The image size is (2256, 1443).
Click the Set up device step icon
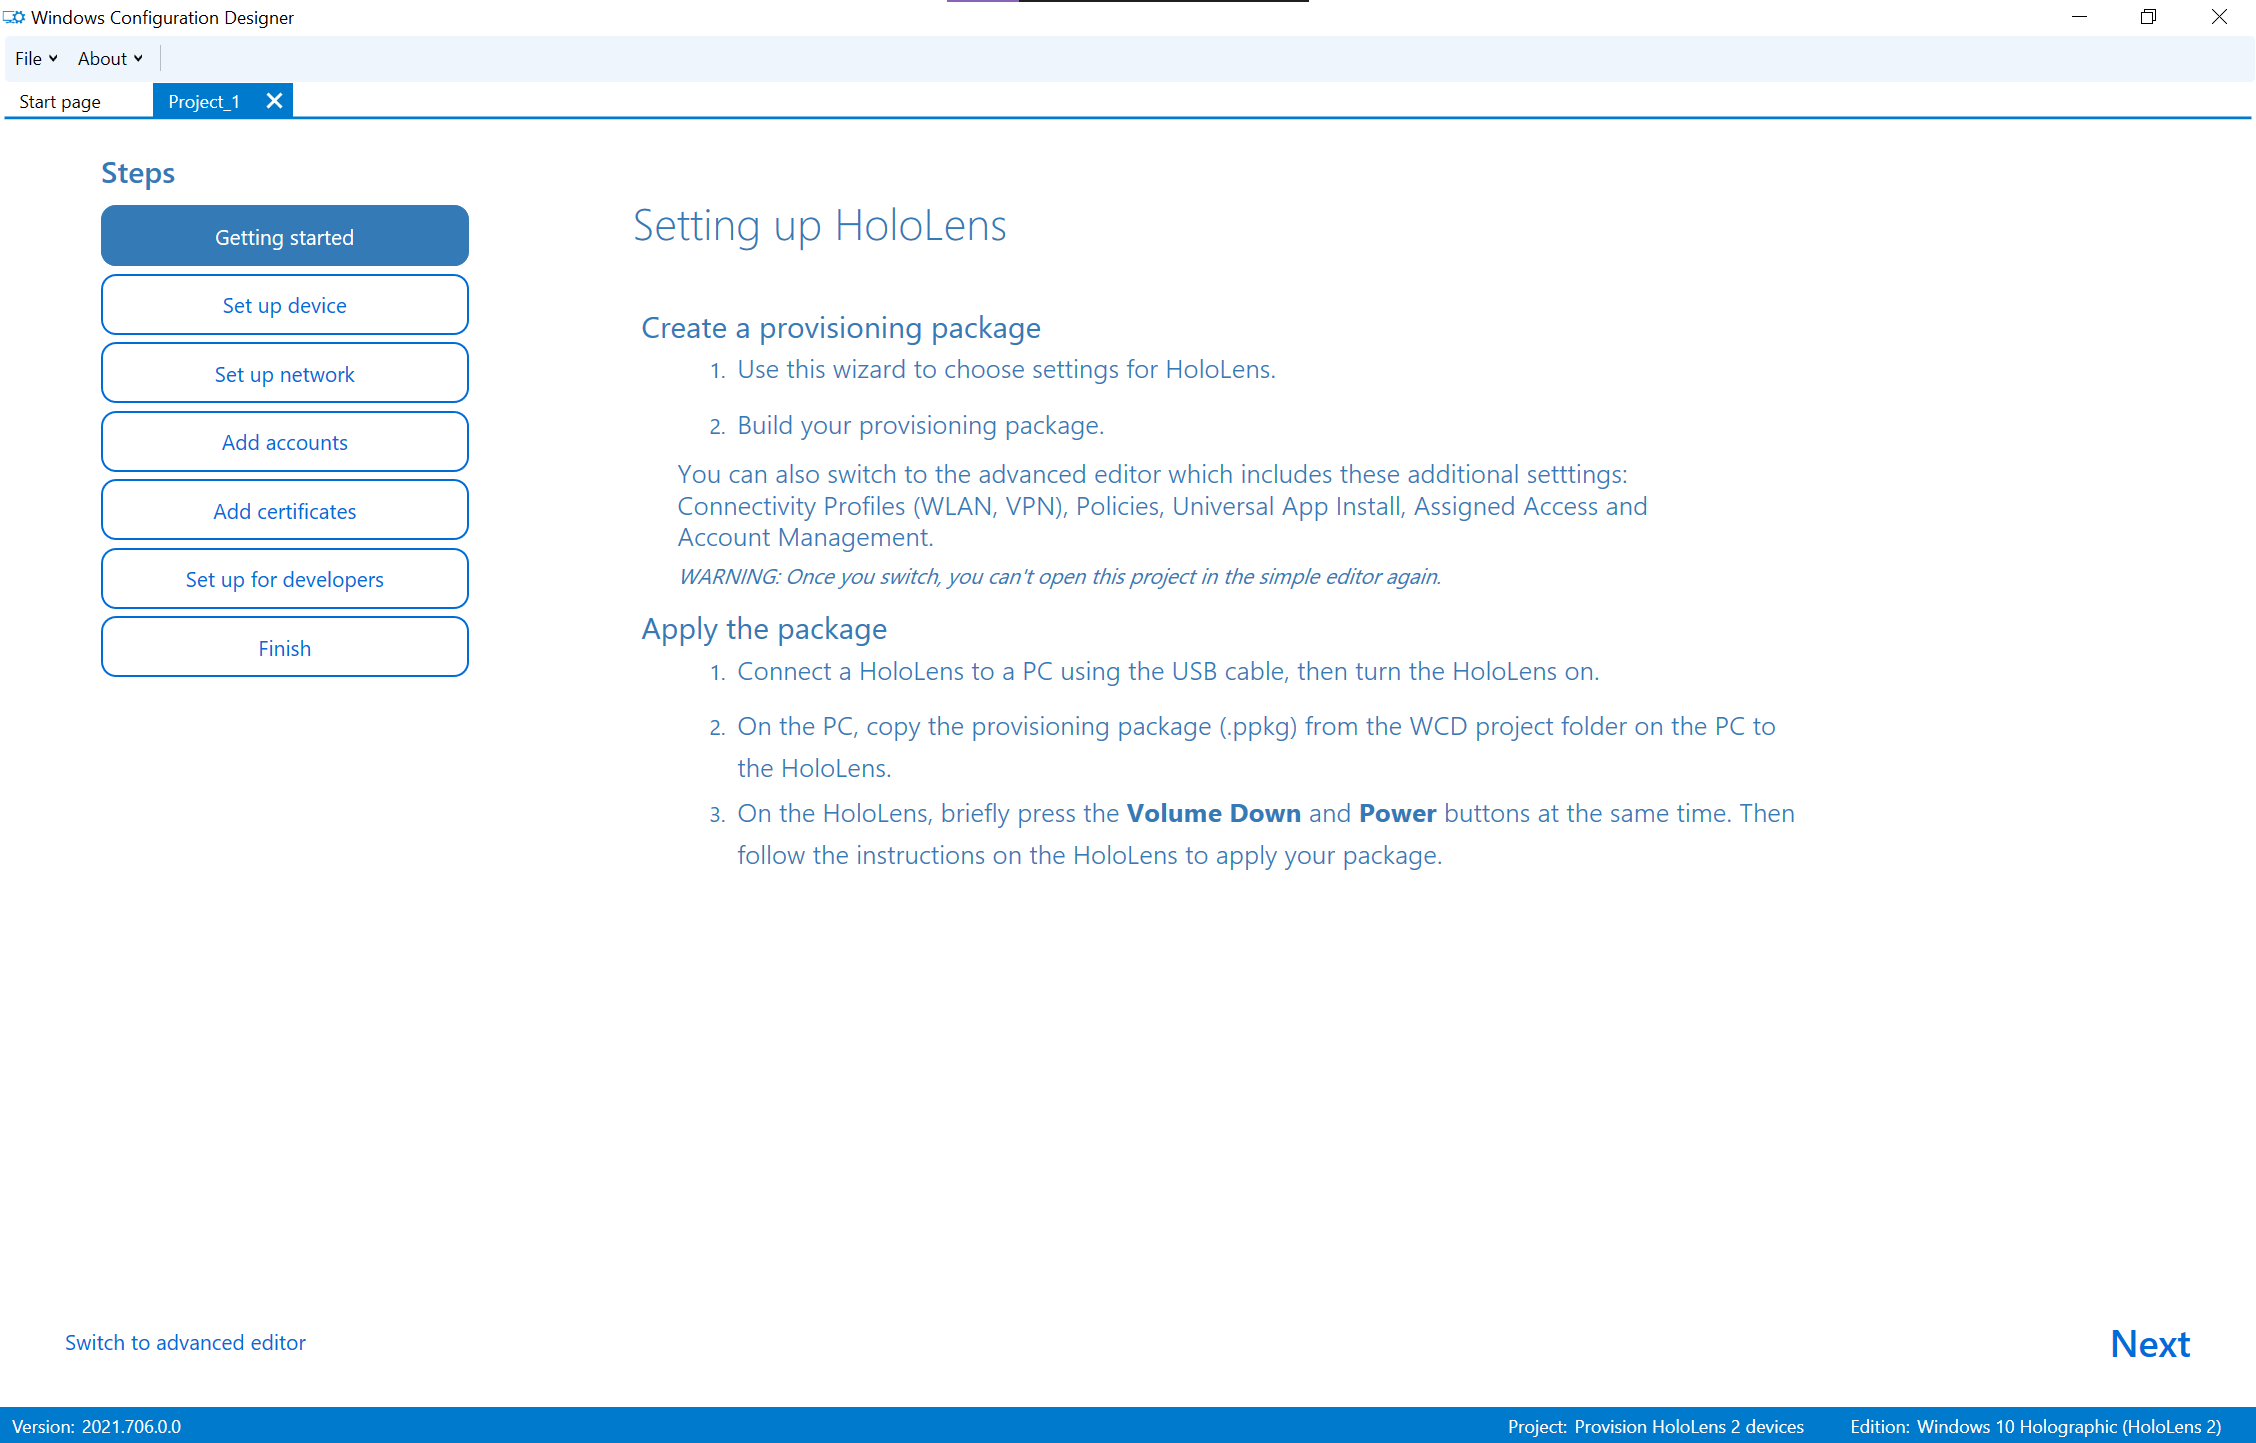pyautogui.click(x=283, y=306)
